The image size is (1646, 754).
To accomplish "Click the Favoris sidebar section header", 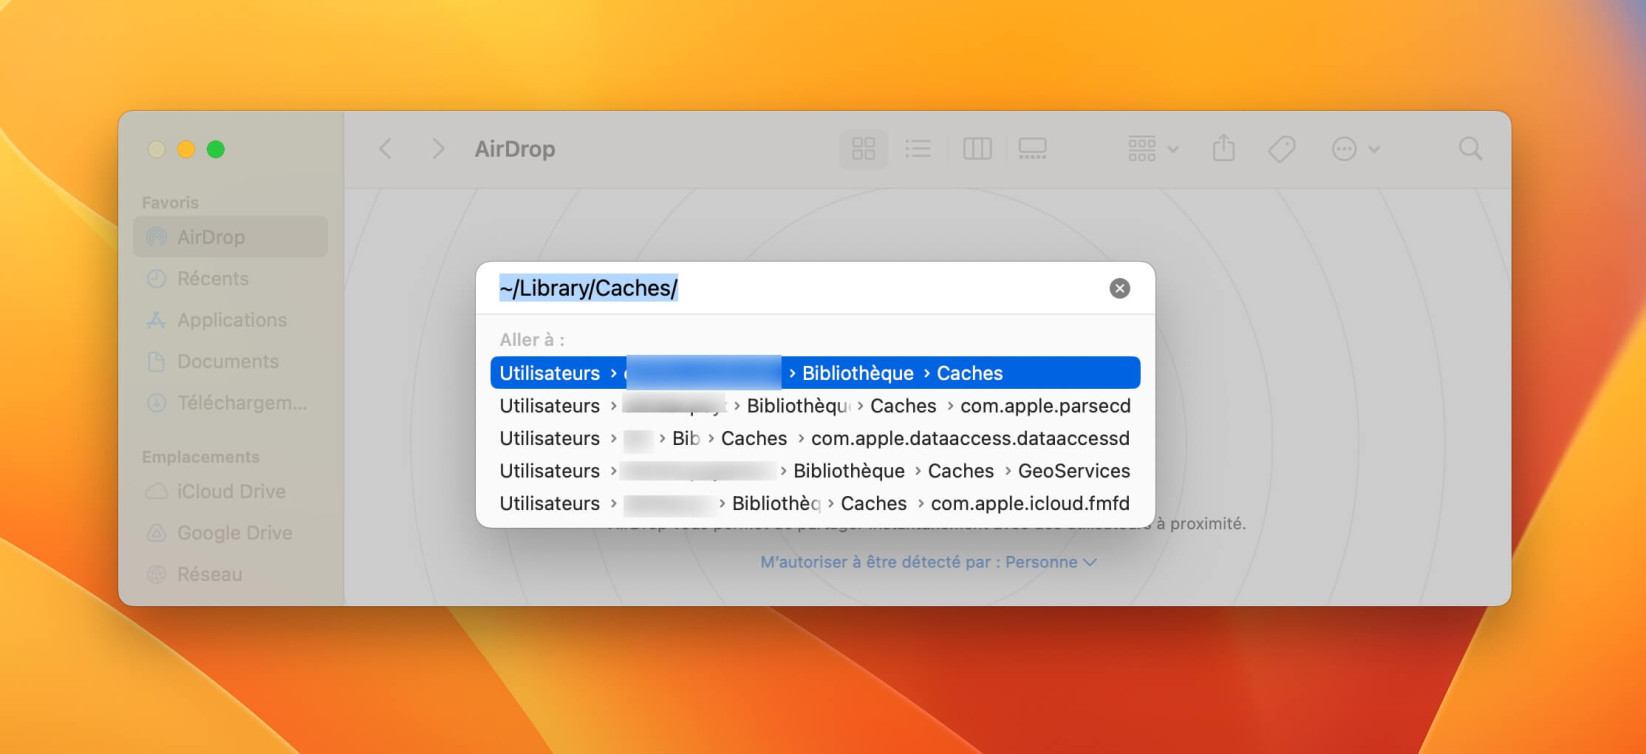I will click(x=170, y=202).
